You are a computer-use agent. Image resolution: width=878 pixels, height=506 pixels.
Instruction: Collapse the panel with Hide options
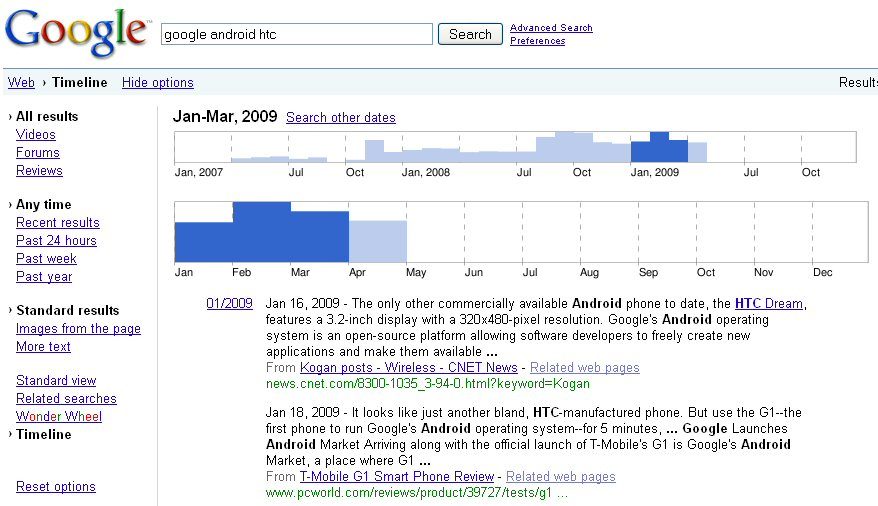pyautogui.click(x=158, y=83)
